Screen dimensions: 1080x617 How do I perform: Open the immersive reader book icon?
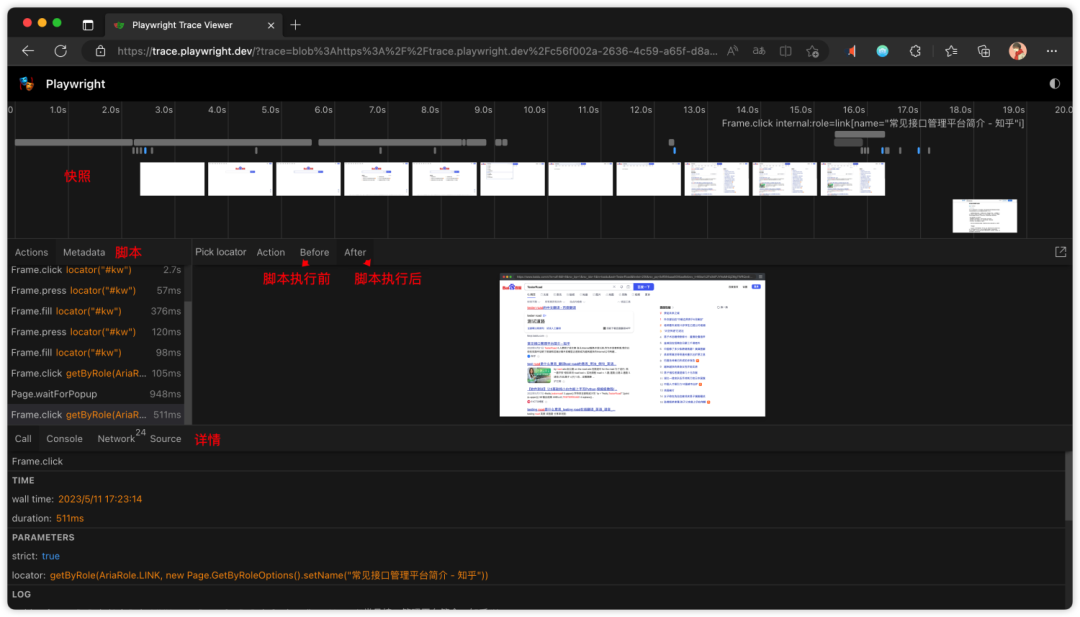point(785,51)
